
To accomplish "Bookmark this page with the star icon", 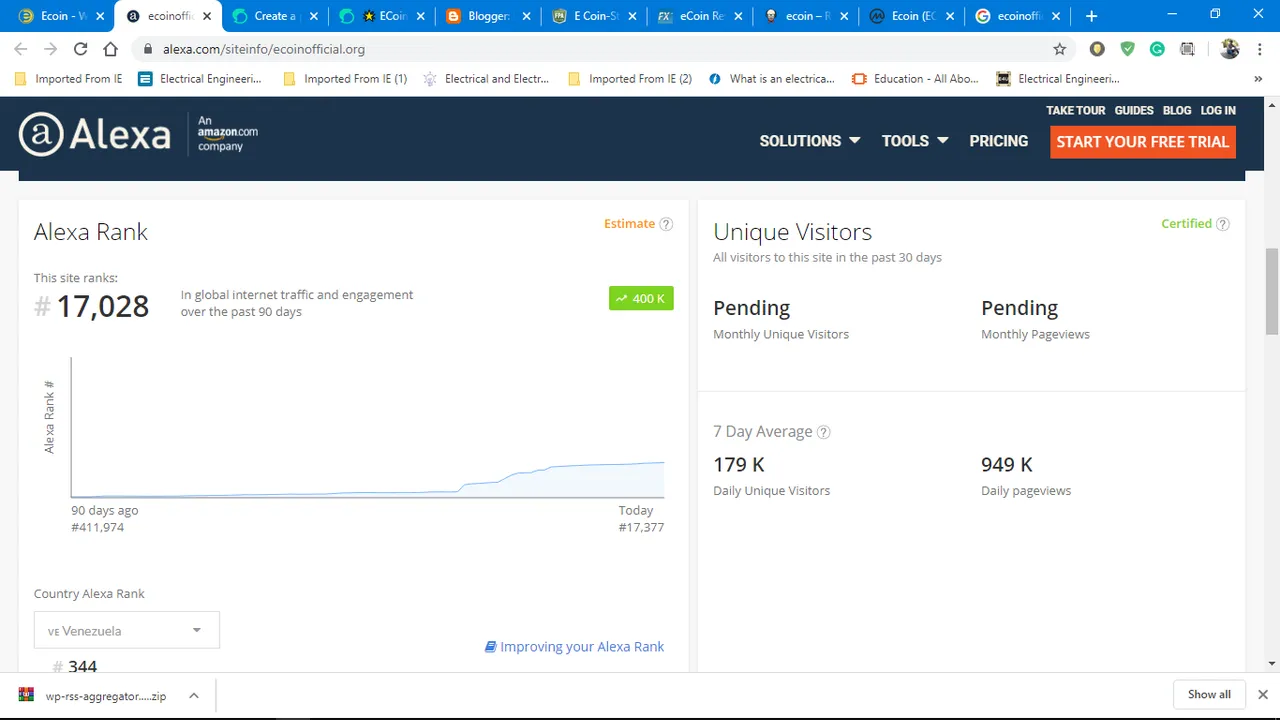I will (x=1060, y=49).
